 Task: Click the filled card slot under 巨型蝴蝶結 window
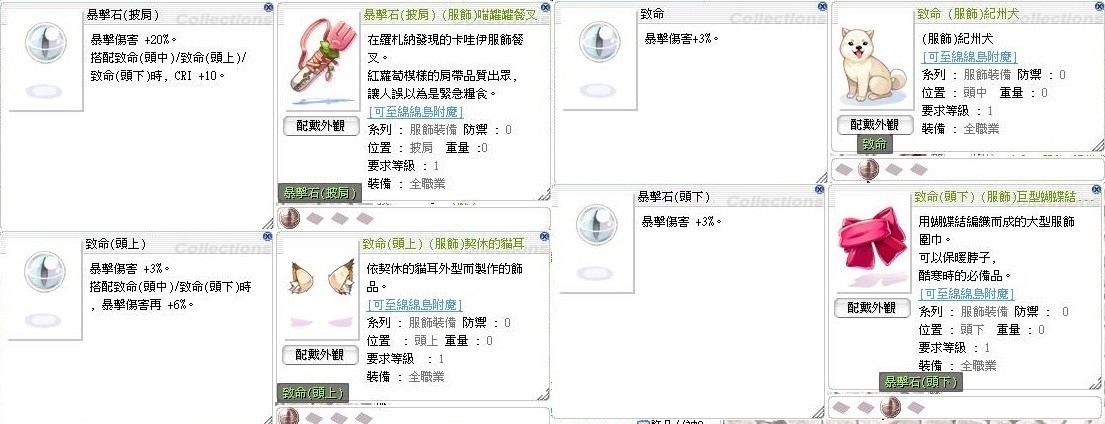891,407
